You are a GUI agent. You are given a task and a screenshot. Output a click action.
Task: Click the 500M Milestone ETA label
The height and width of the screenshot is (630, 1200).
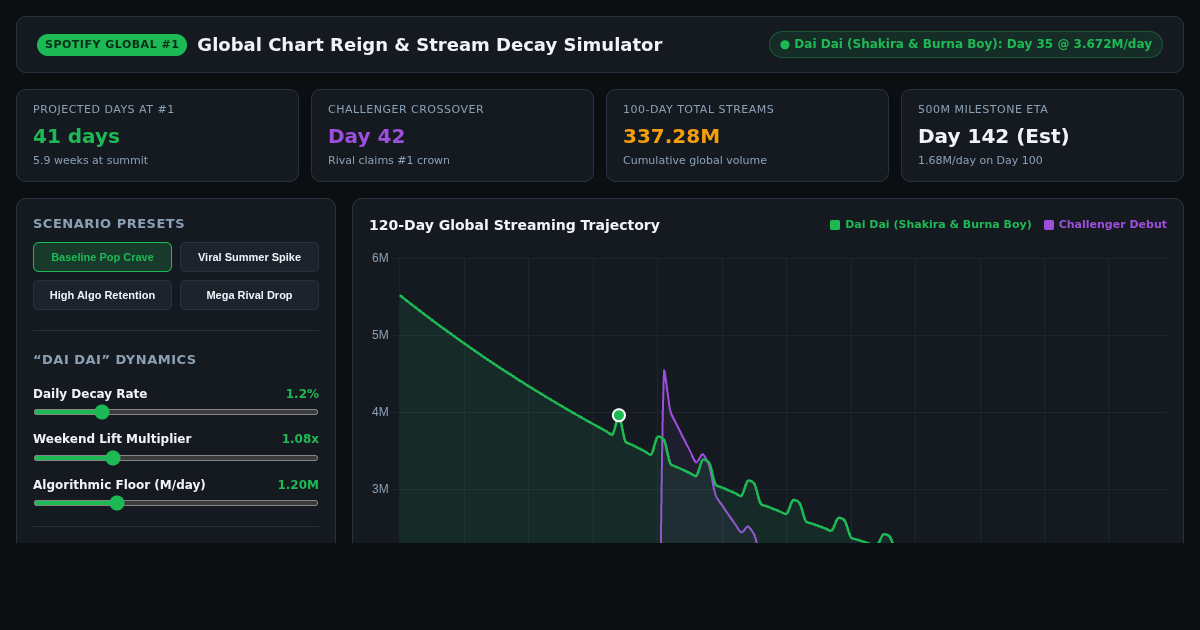(983, 110)
